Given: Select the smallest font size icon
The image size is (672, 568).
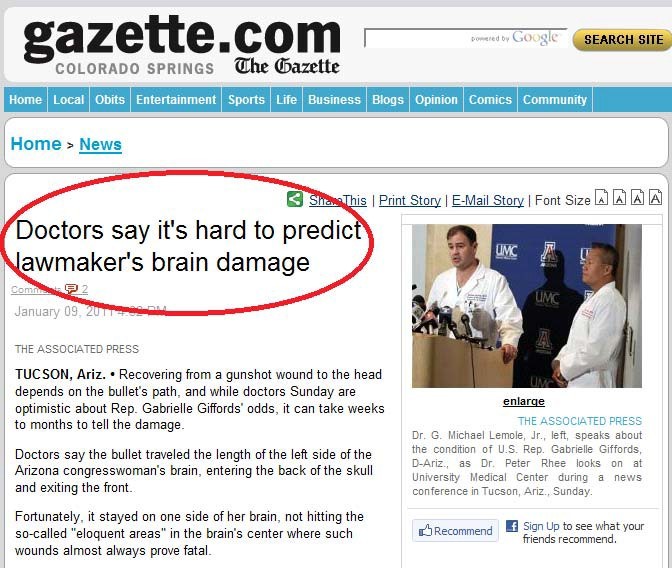Looking at the screenshot, I should (x=601, y=198).
